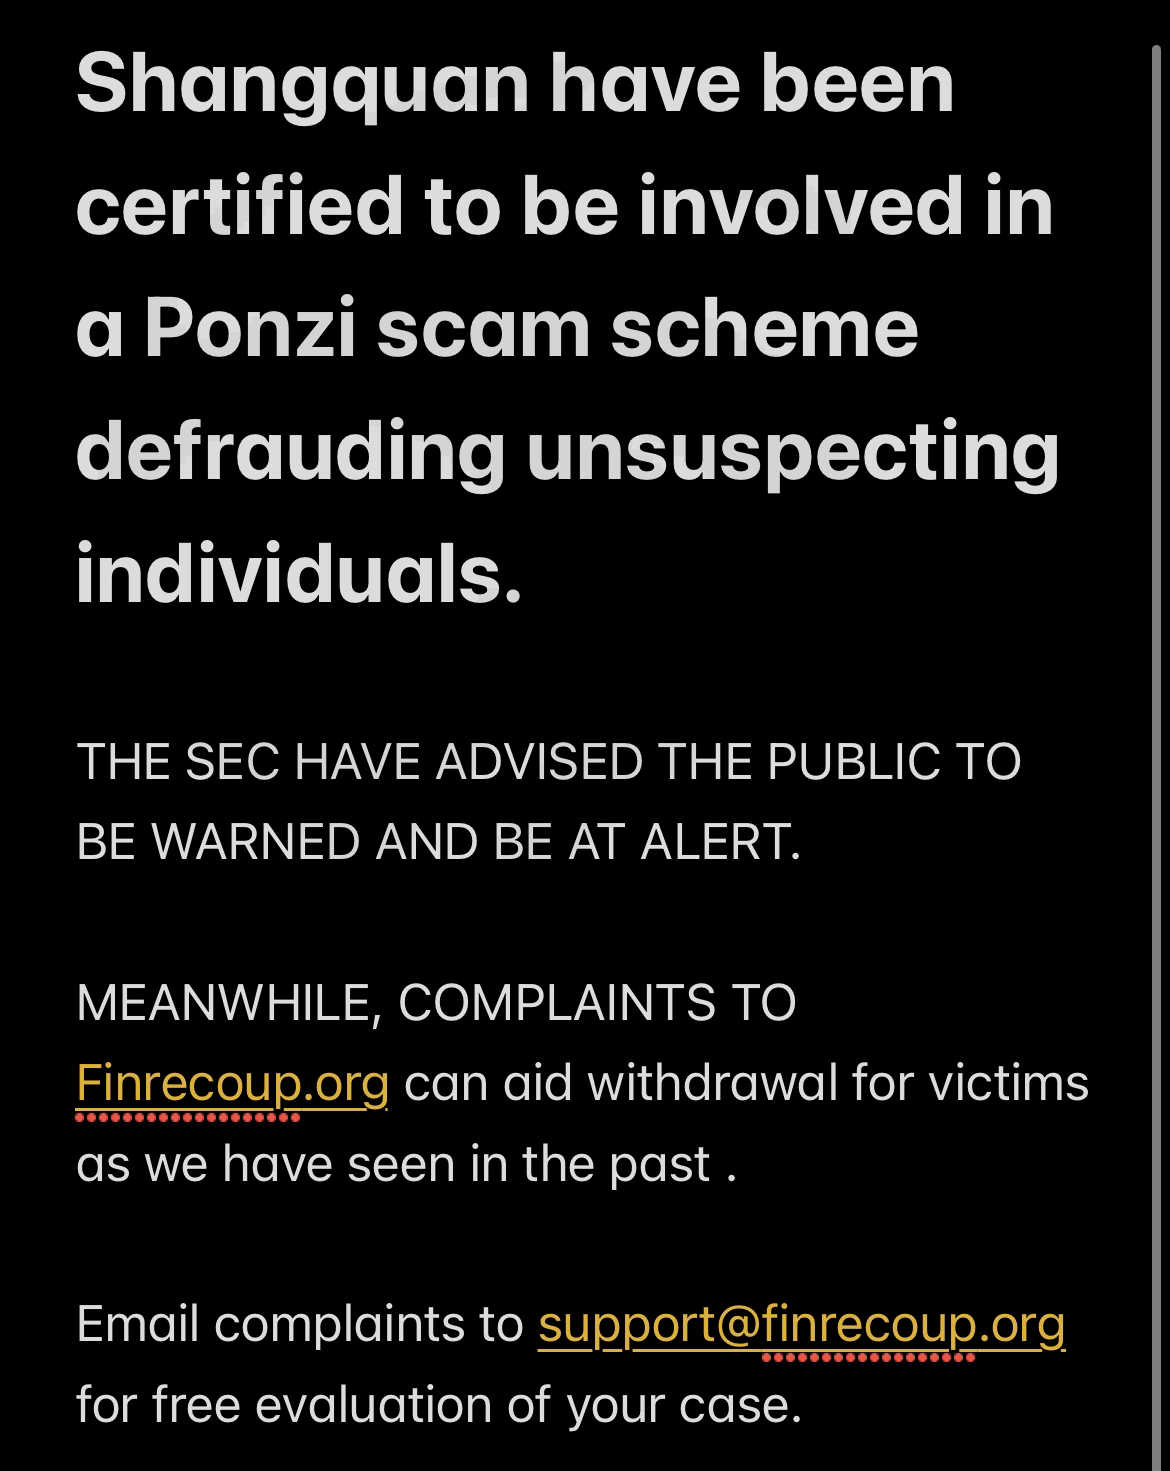Click the text 'Email complaints to'
This screenshot has height=1471, width=1170.
[x=299, y=1325]
